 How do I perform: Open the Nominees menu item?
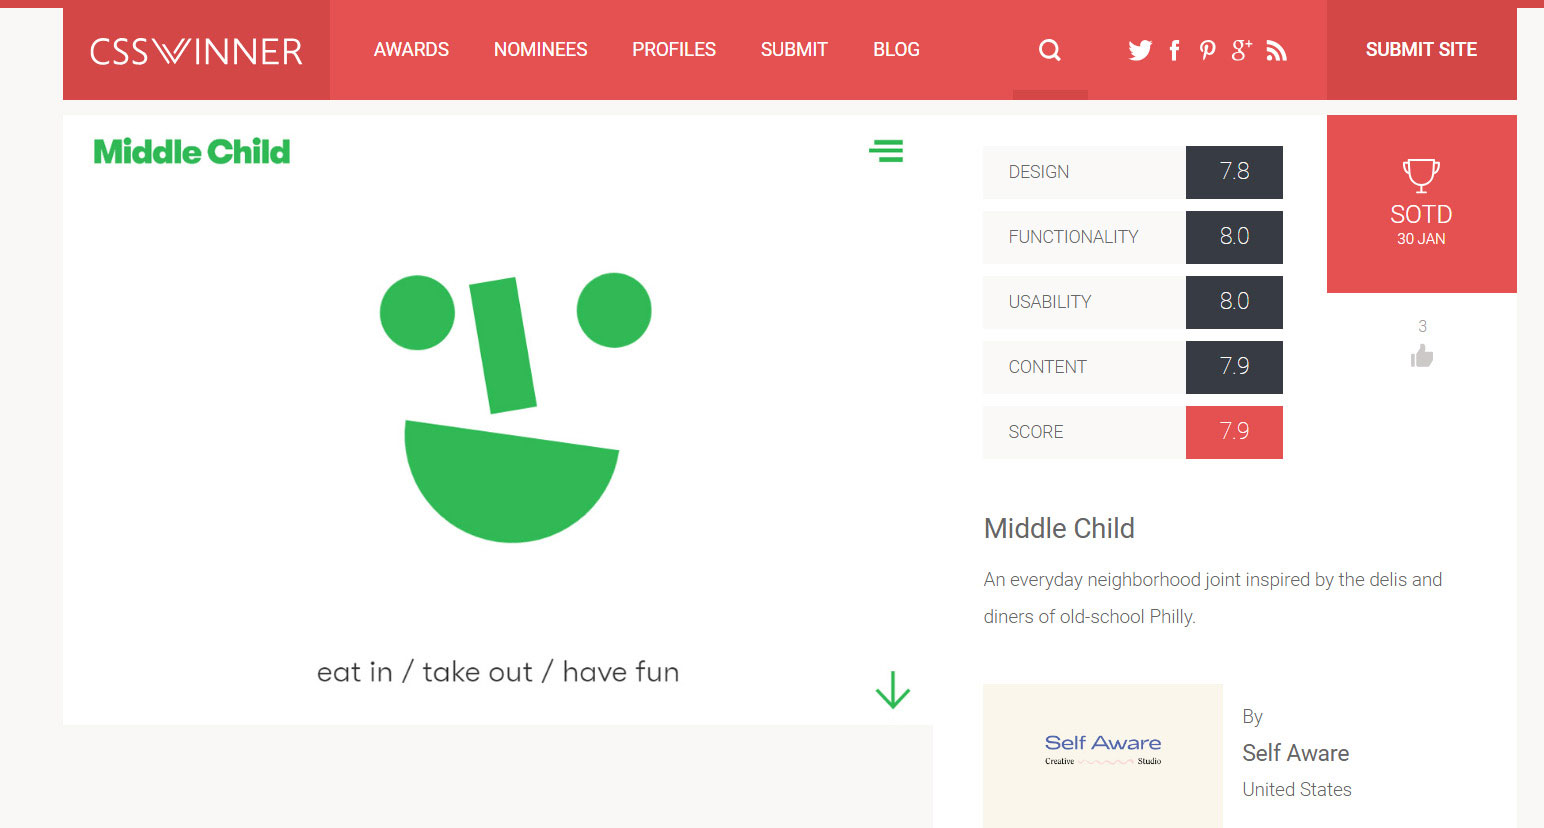click(540, 50)
